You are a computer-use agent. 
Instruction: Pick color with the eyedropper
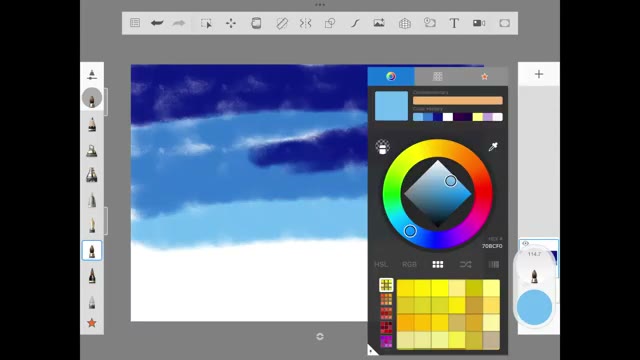(x=493, y=147)
